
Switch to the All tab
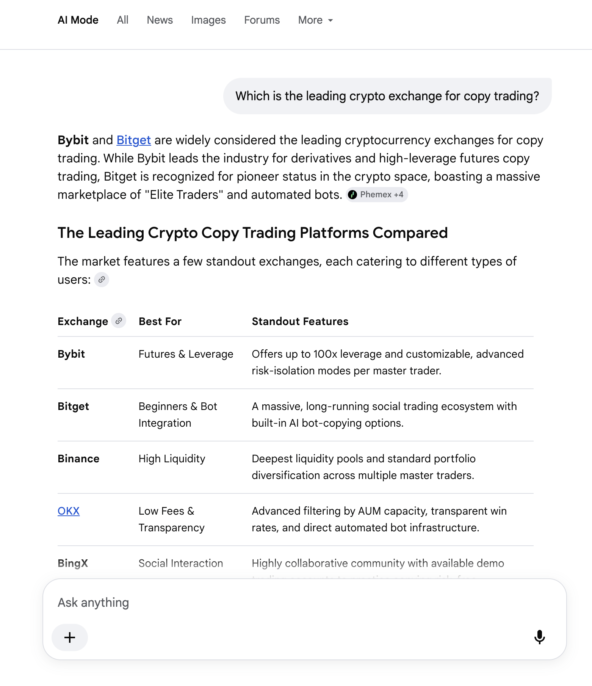coord(123,20)
